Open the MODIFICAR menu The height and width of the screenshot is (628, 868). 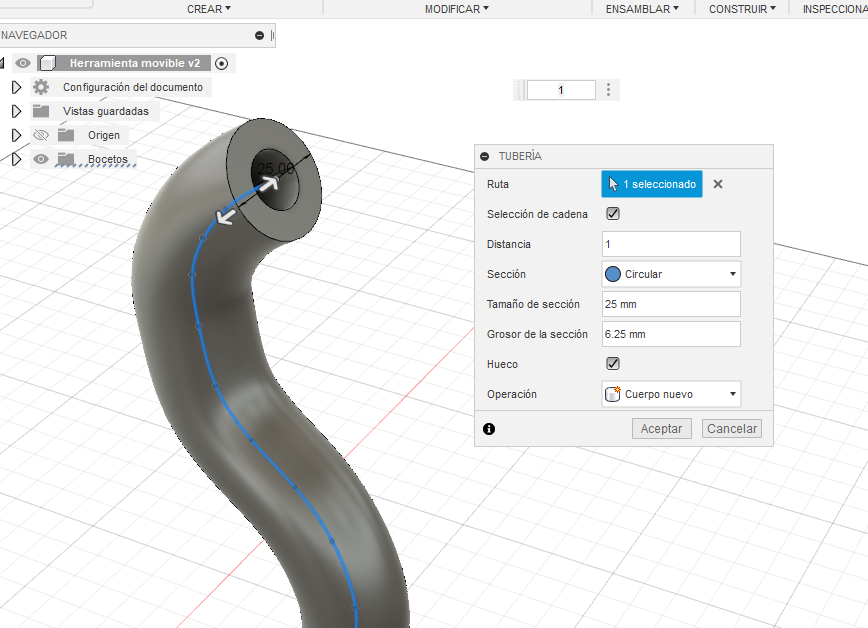(x=457, y=9)
